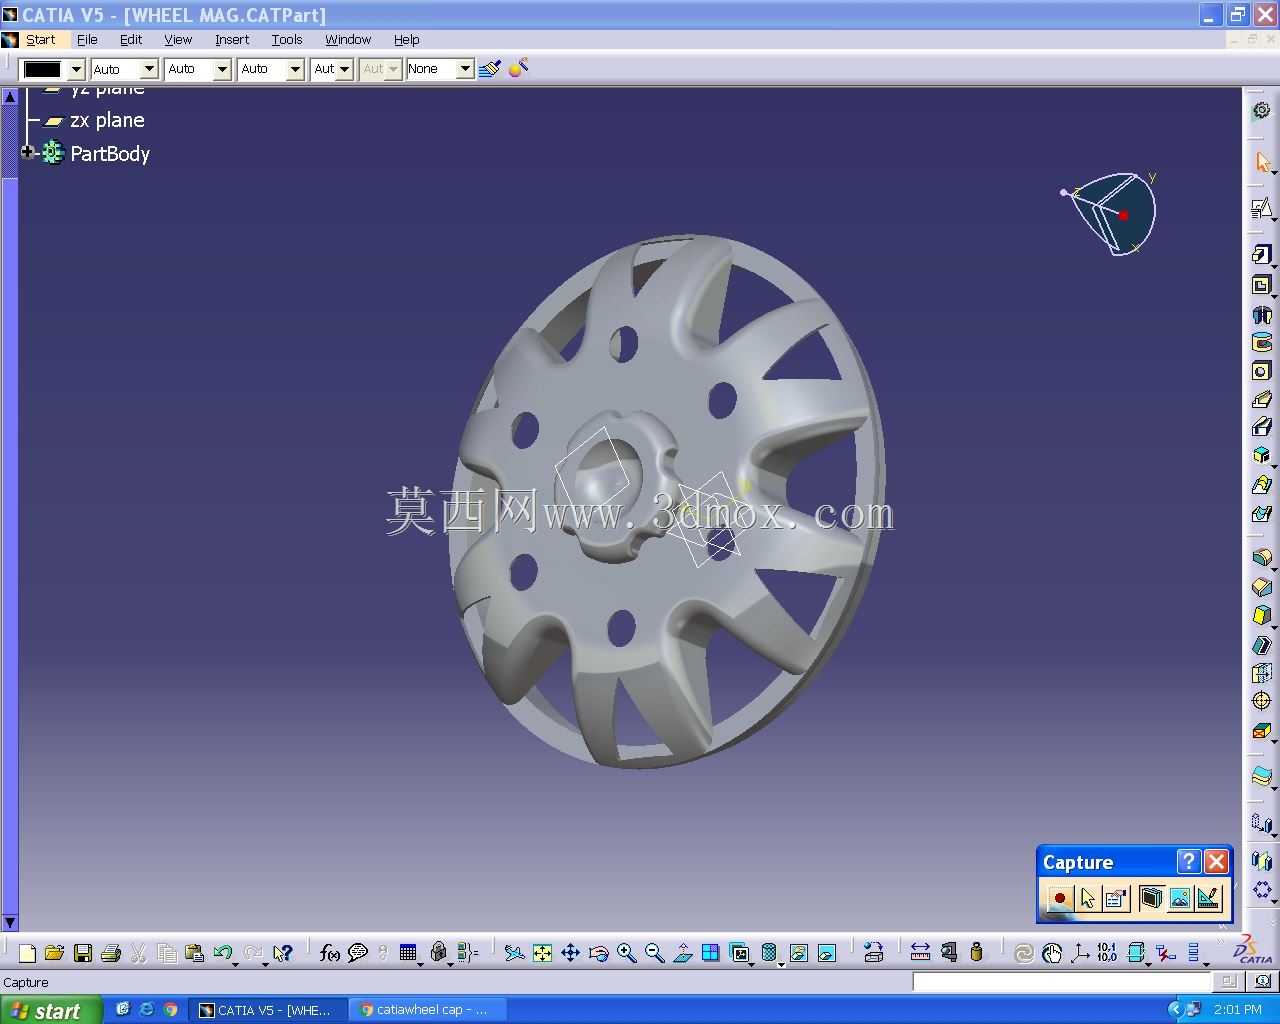
Task: Open the Edit menu
Action: [x=131, y=40]
